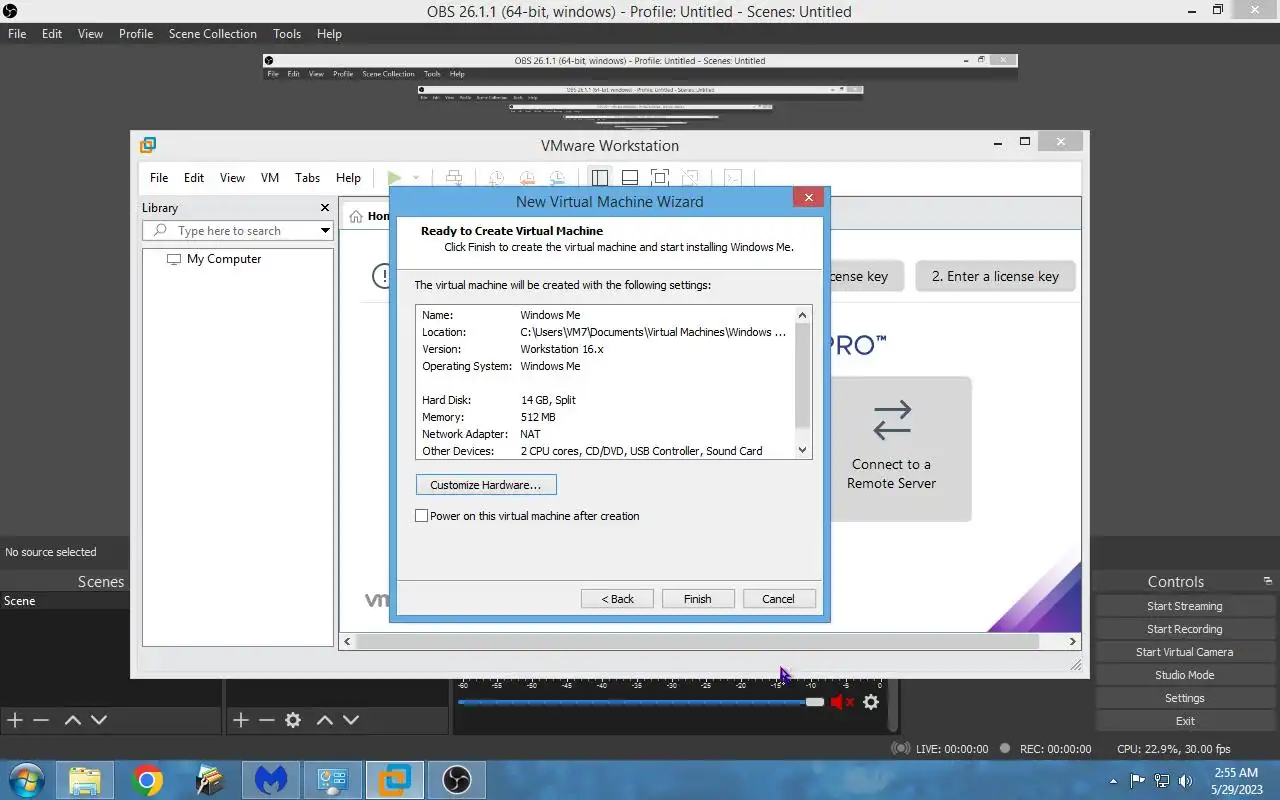
Task: Show hidden system tray icons arrow
Action: tap(1114, 781)
